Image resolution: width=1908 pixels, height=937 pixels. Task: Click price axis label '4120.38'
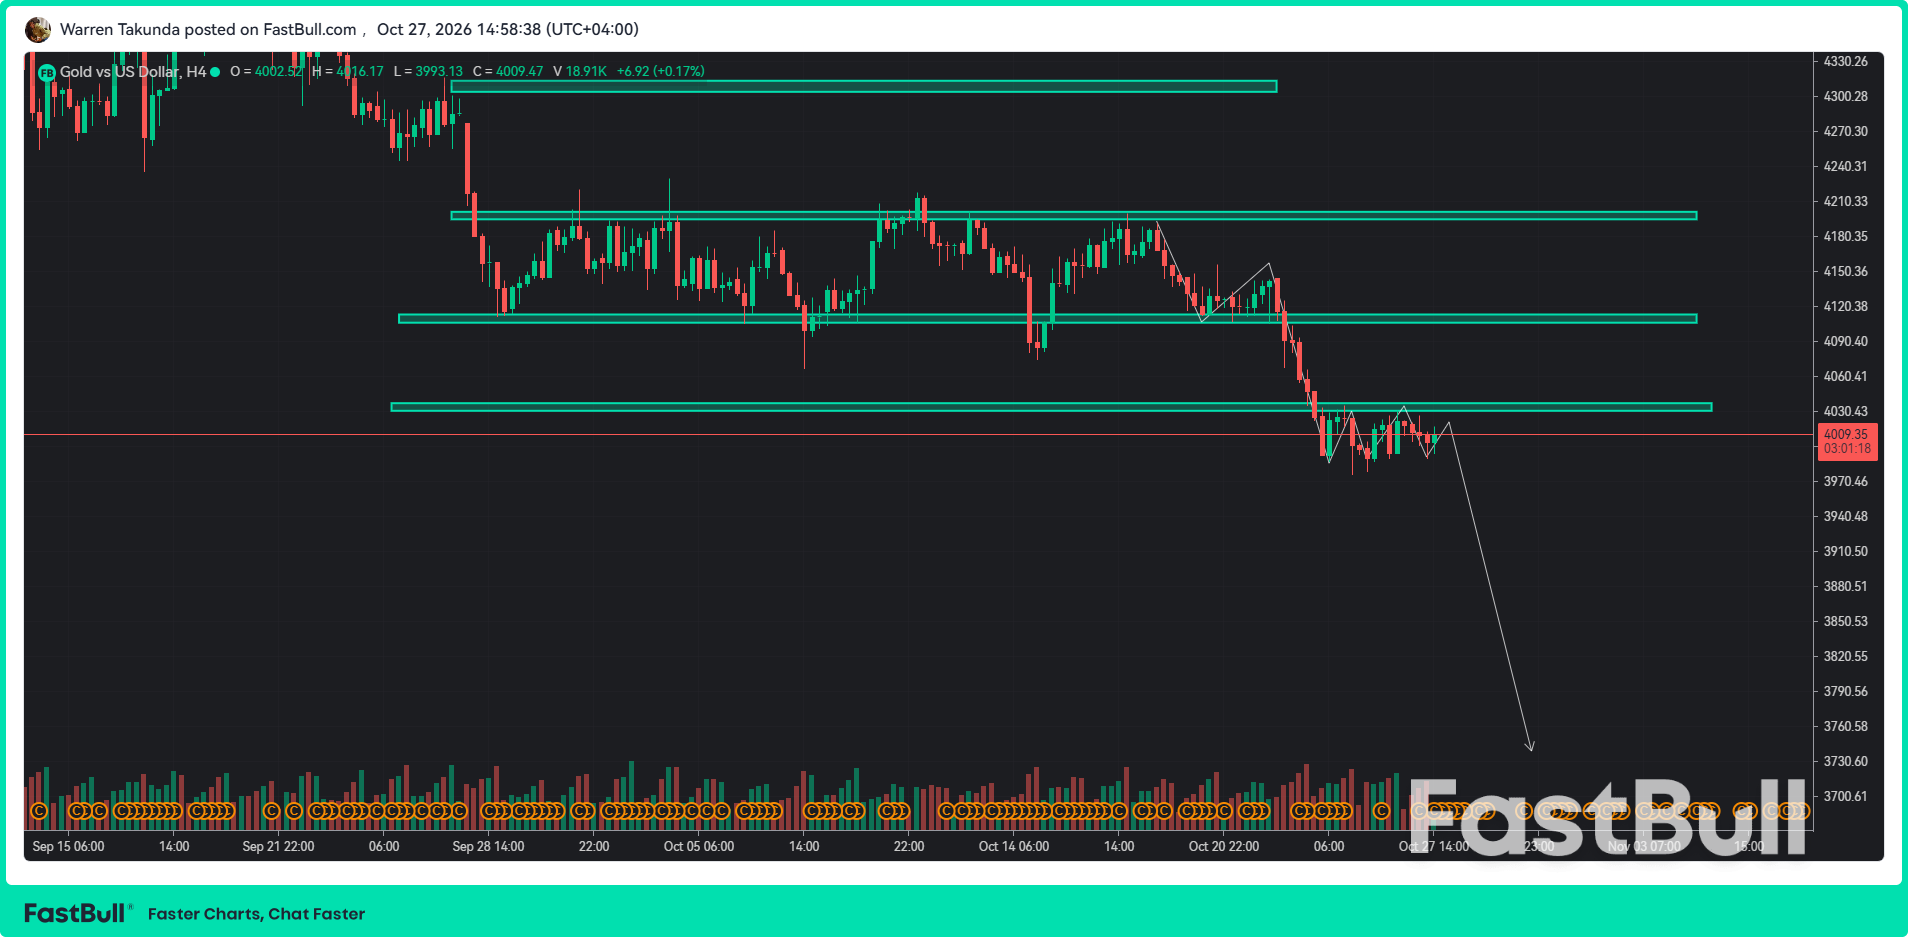[x=1845, y=307]
